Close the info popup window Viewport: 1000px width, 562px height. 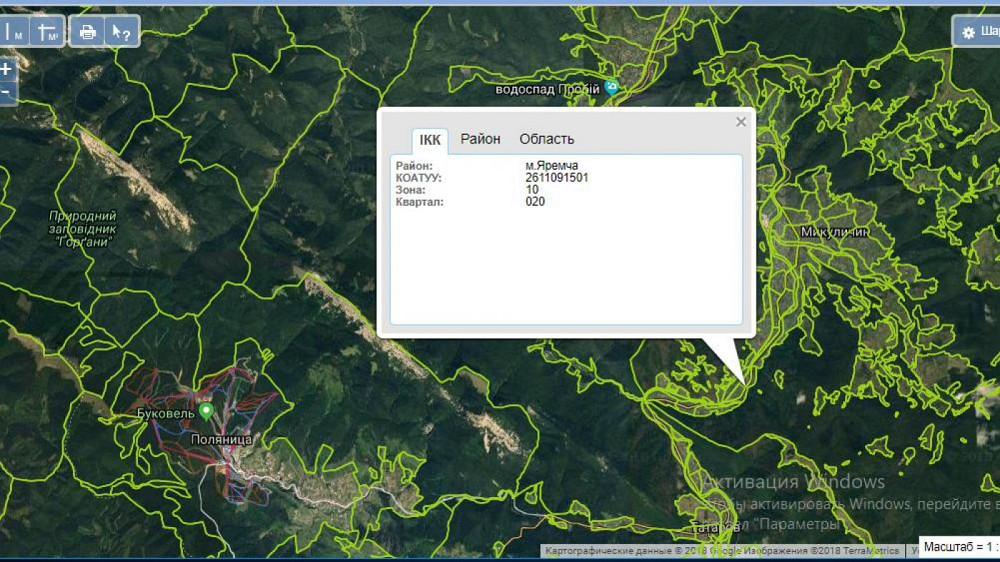point(741,122)
